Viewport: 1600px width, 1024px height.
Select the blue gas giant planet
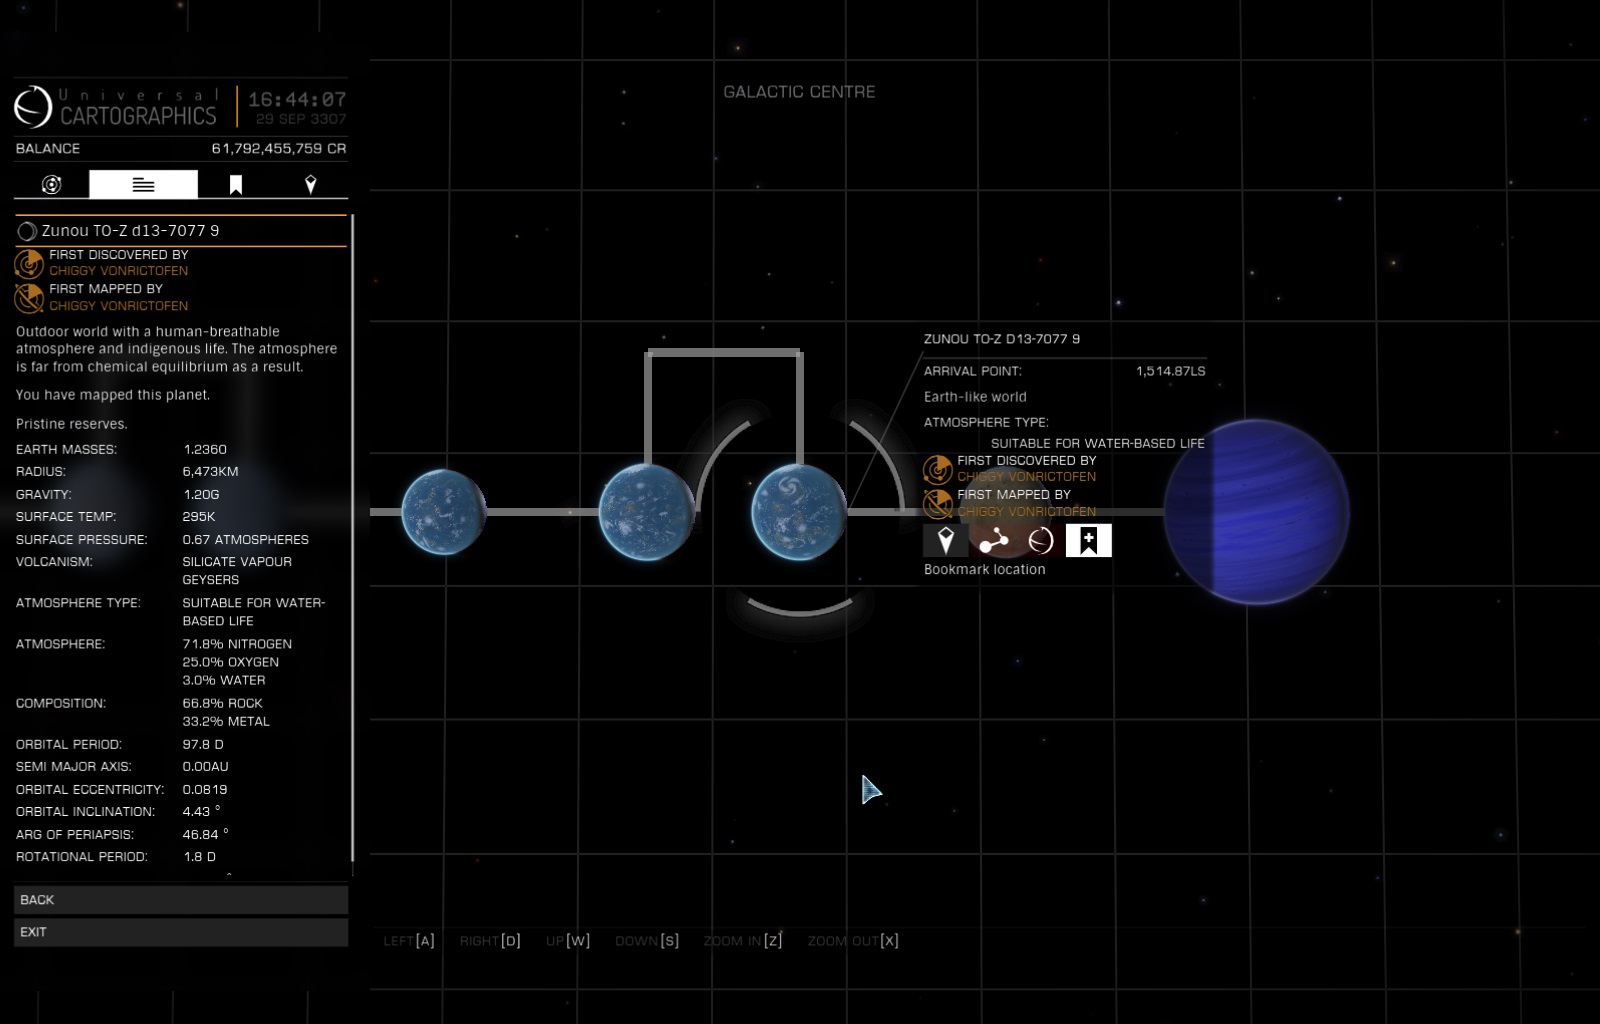point(1257,512)
